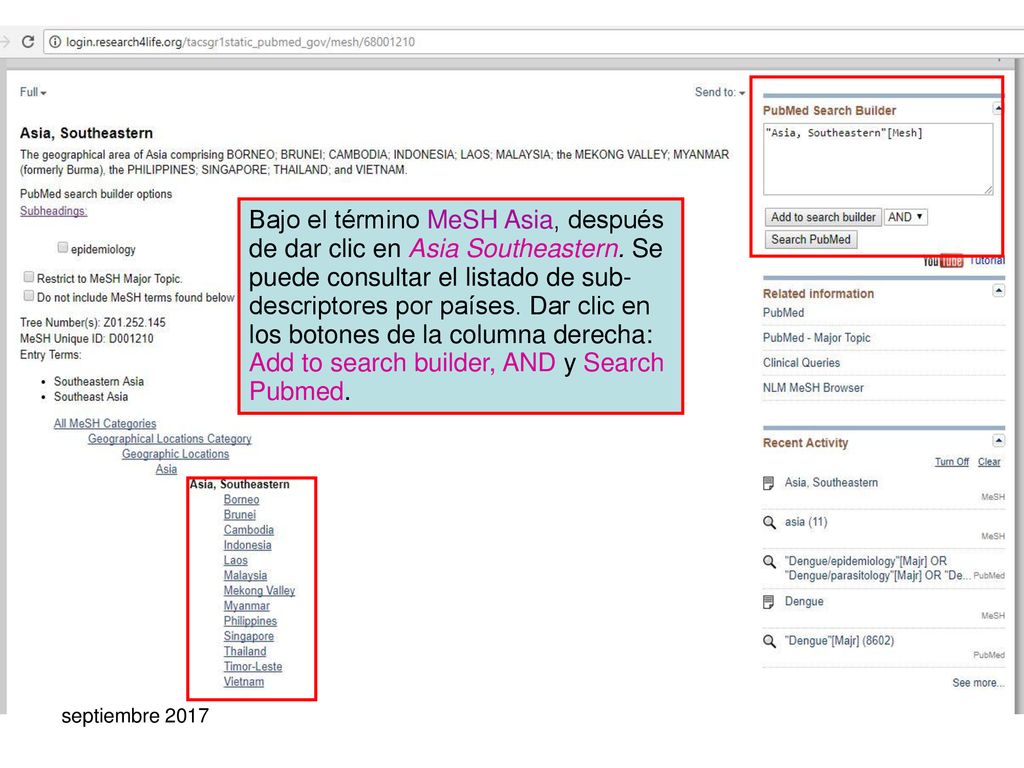Open the Dengue/epidemiology[Majr] recent search

pyautogui.click(x=876, y=568)
